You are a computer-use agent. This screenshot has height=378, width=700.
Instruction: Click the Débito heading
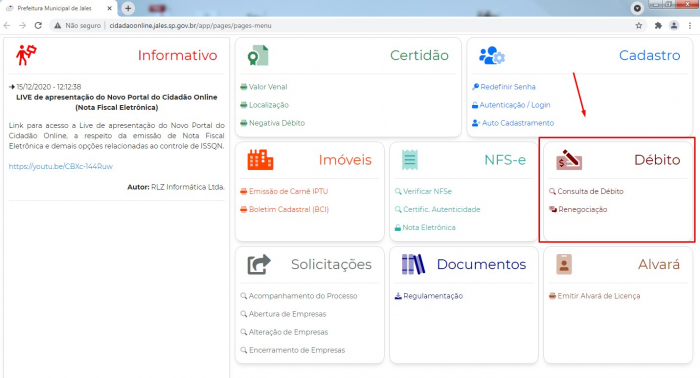657,160
